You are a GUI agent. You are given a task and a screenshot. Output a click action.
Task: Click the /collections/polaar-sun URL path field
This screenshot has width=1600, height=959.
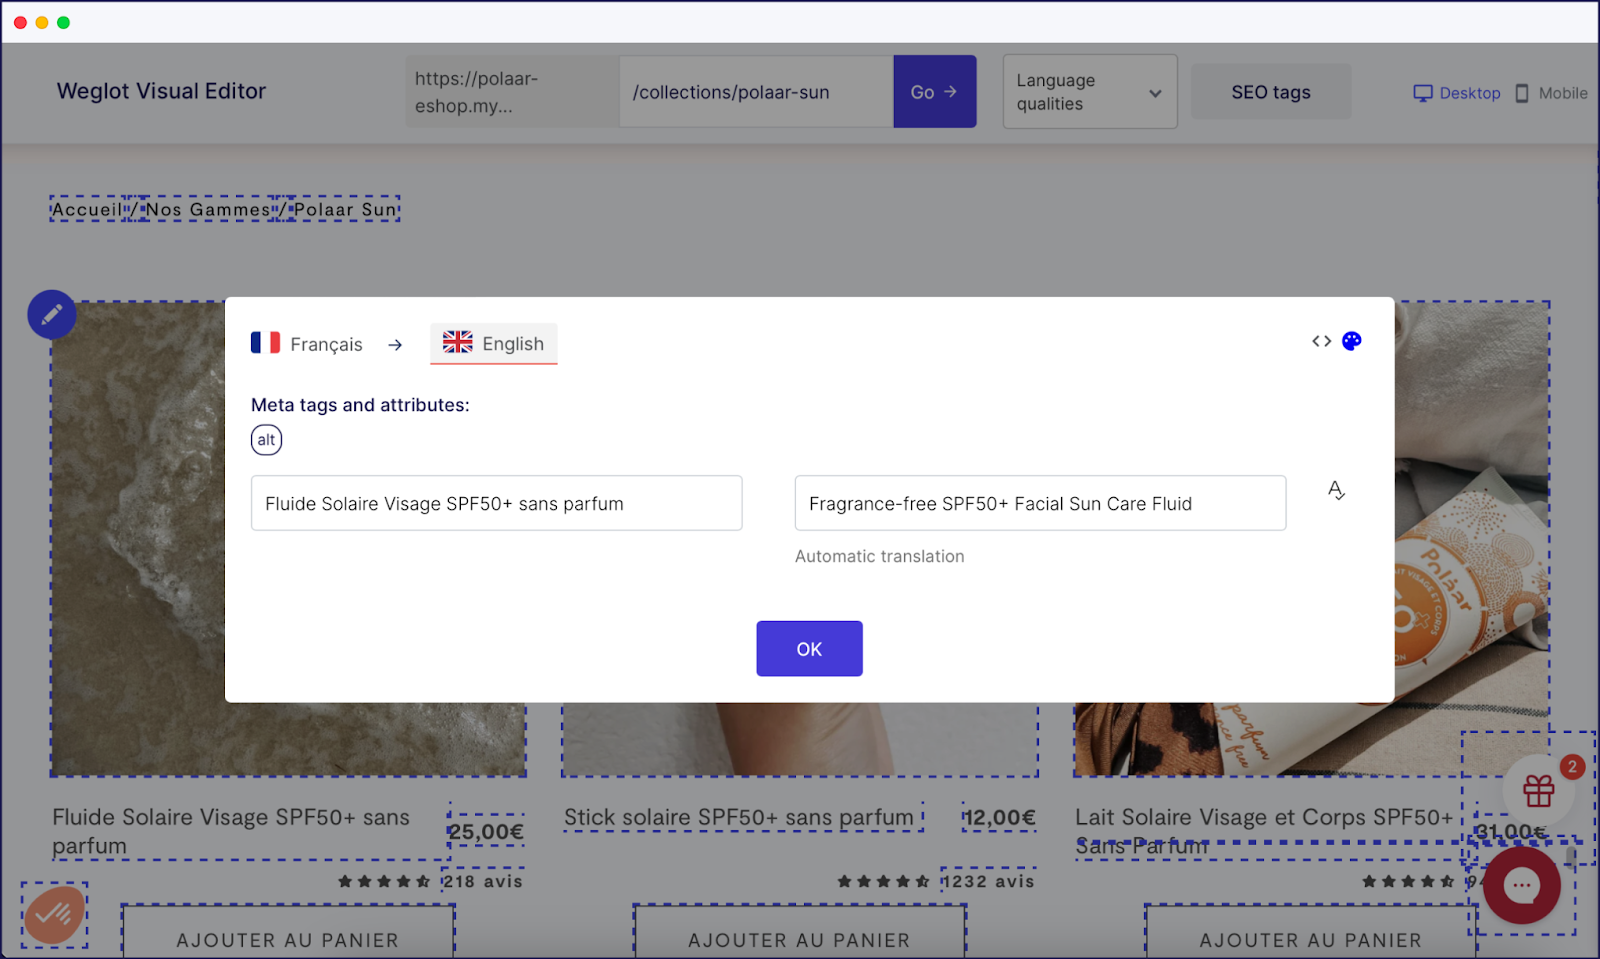coord(756,92)
